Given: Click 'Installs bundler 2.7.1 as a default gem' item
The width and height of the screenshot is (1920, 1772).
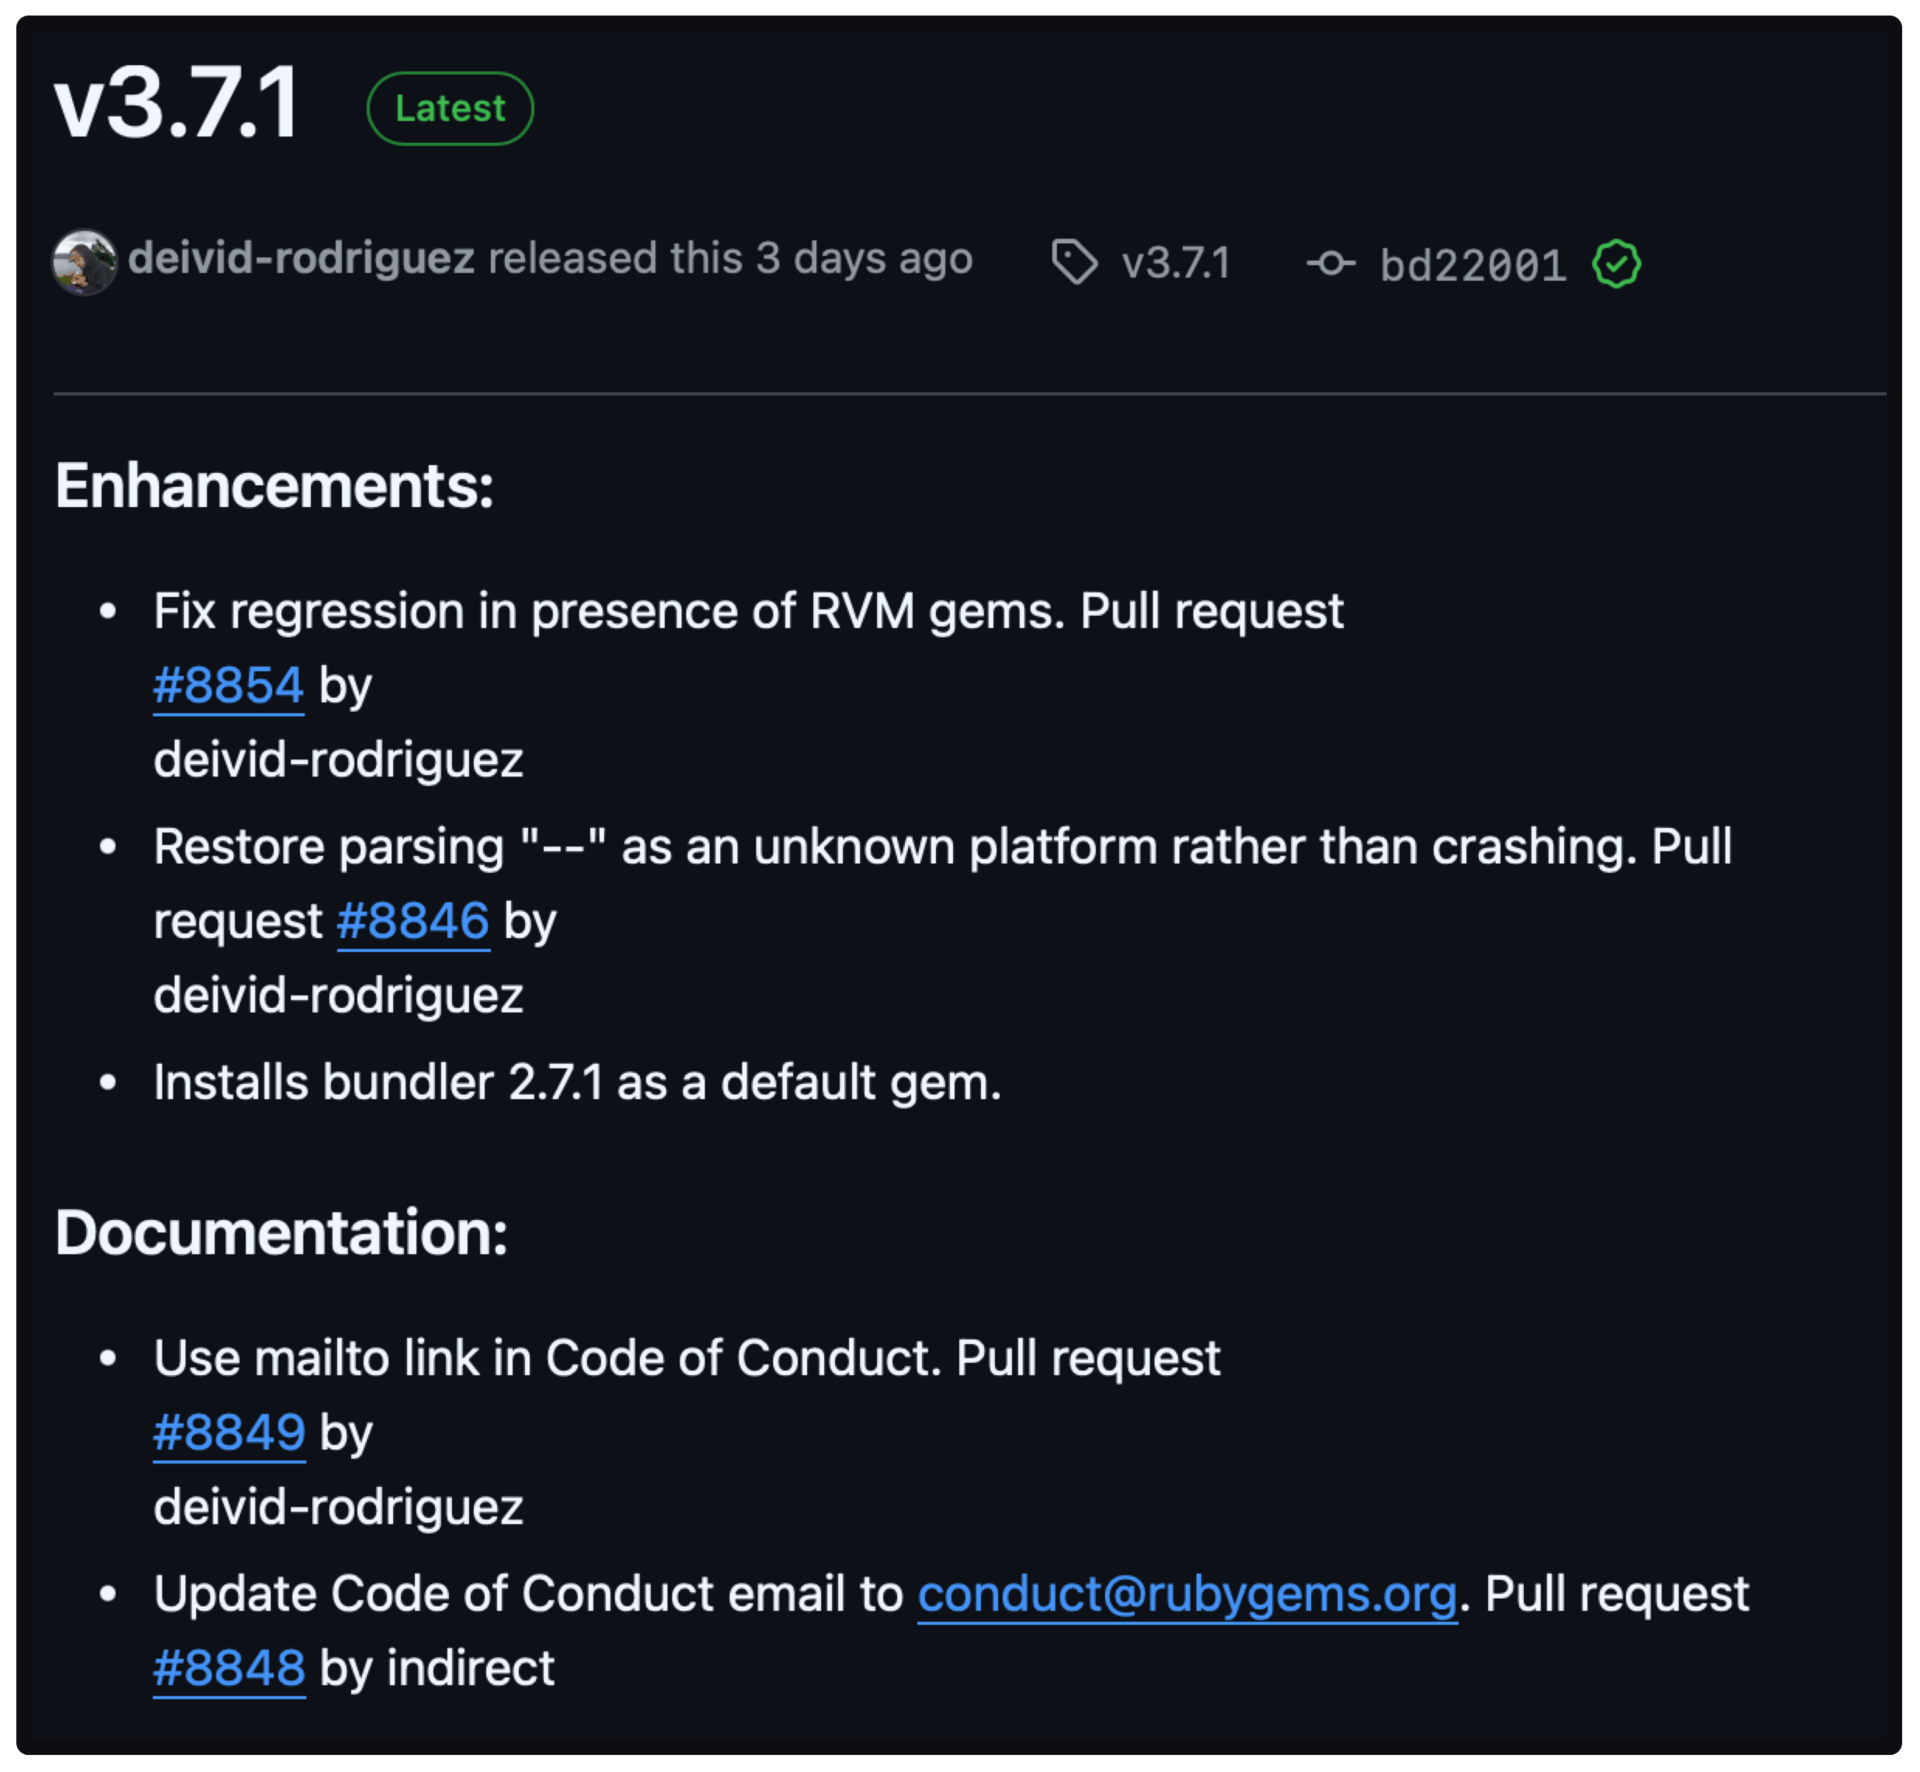Looking at the screenshot, I should (577, 1082).
